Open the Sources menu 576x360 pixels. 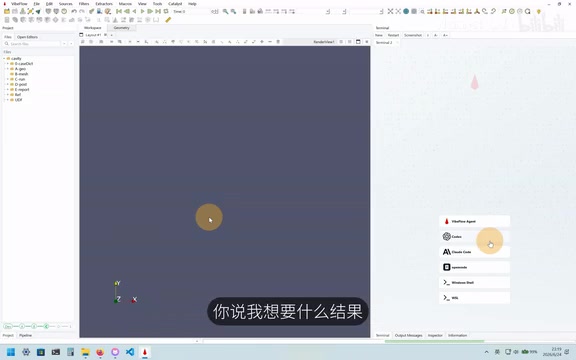click(66, 4)
